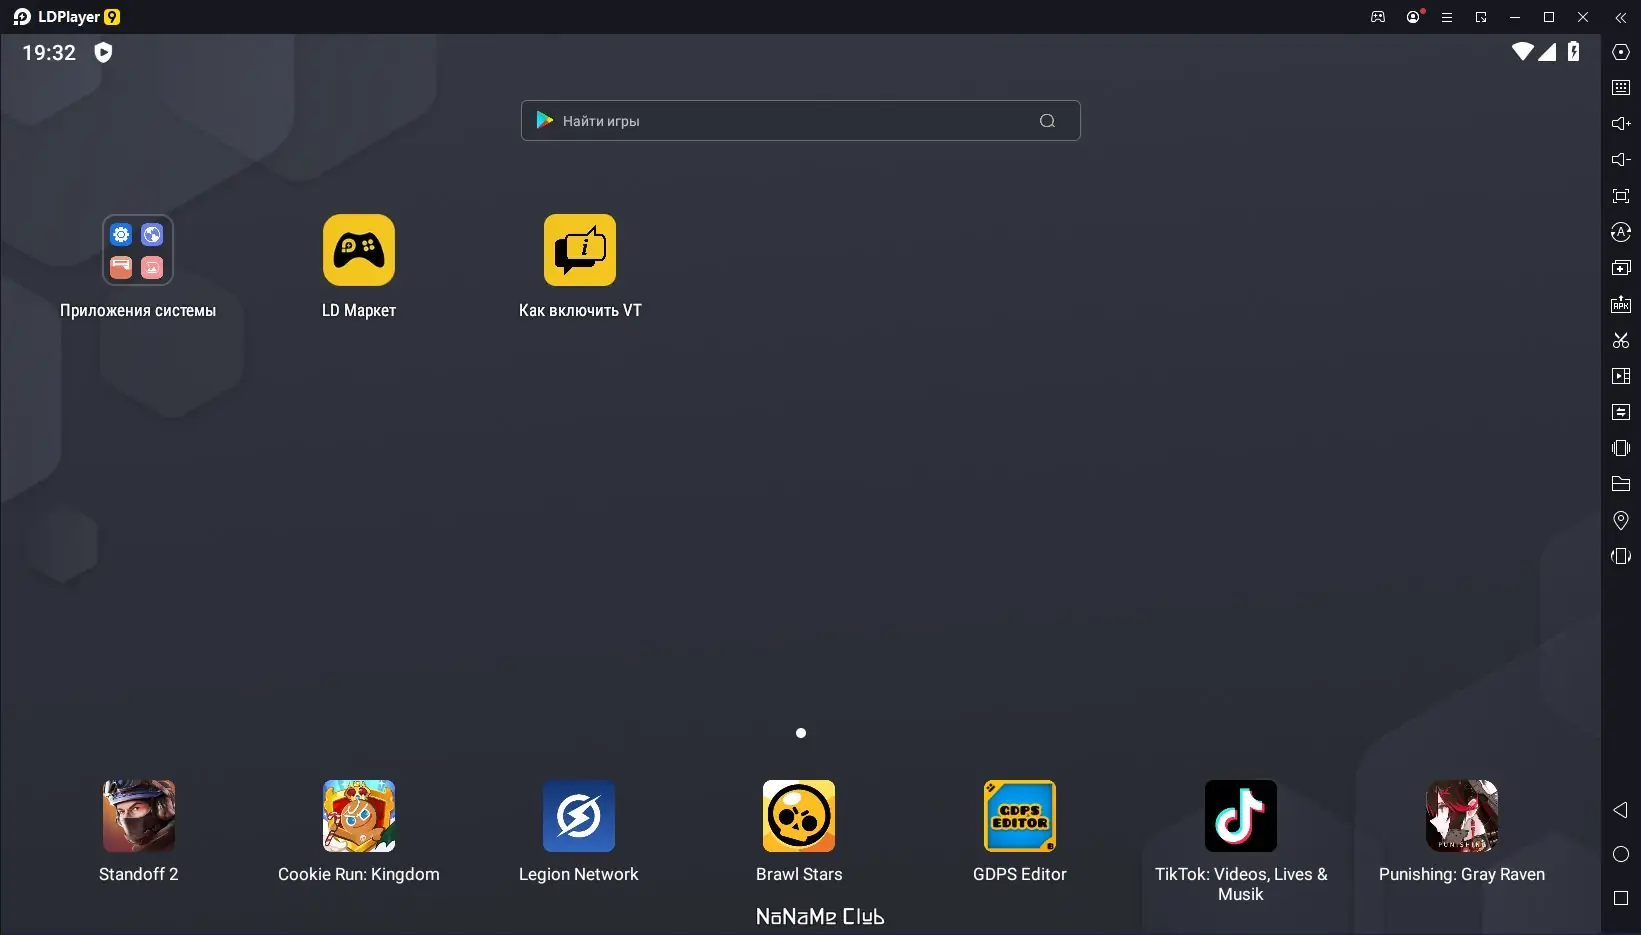Image resolution: width=1641 pixels, height=935 pixels.
Task: Tap the Android Back triangle button
Action: tap(1621, 810)
